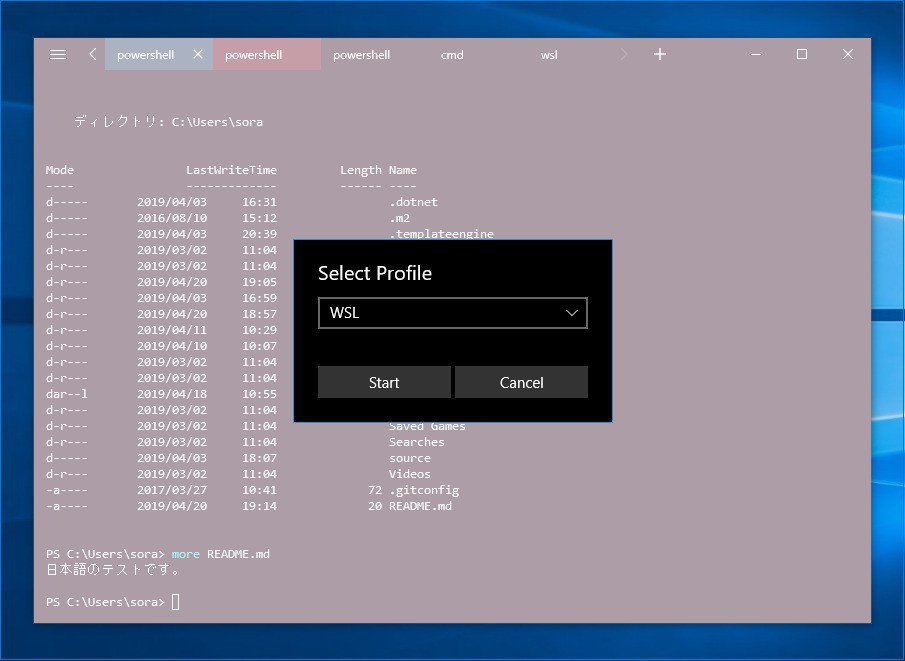This screenshot has height=661, width=905.
Task: Expand the WSL profile dropdown
Action: pos(452,313)
